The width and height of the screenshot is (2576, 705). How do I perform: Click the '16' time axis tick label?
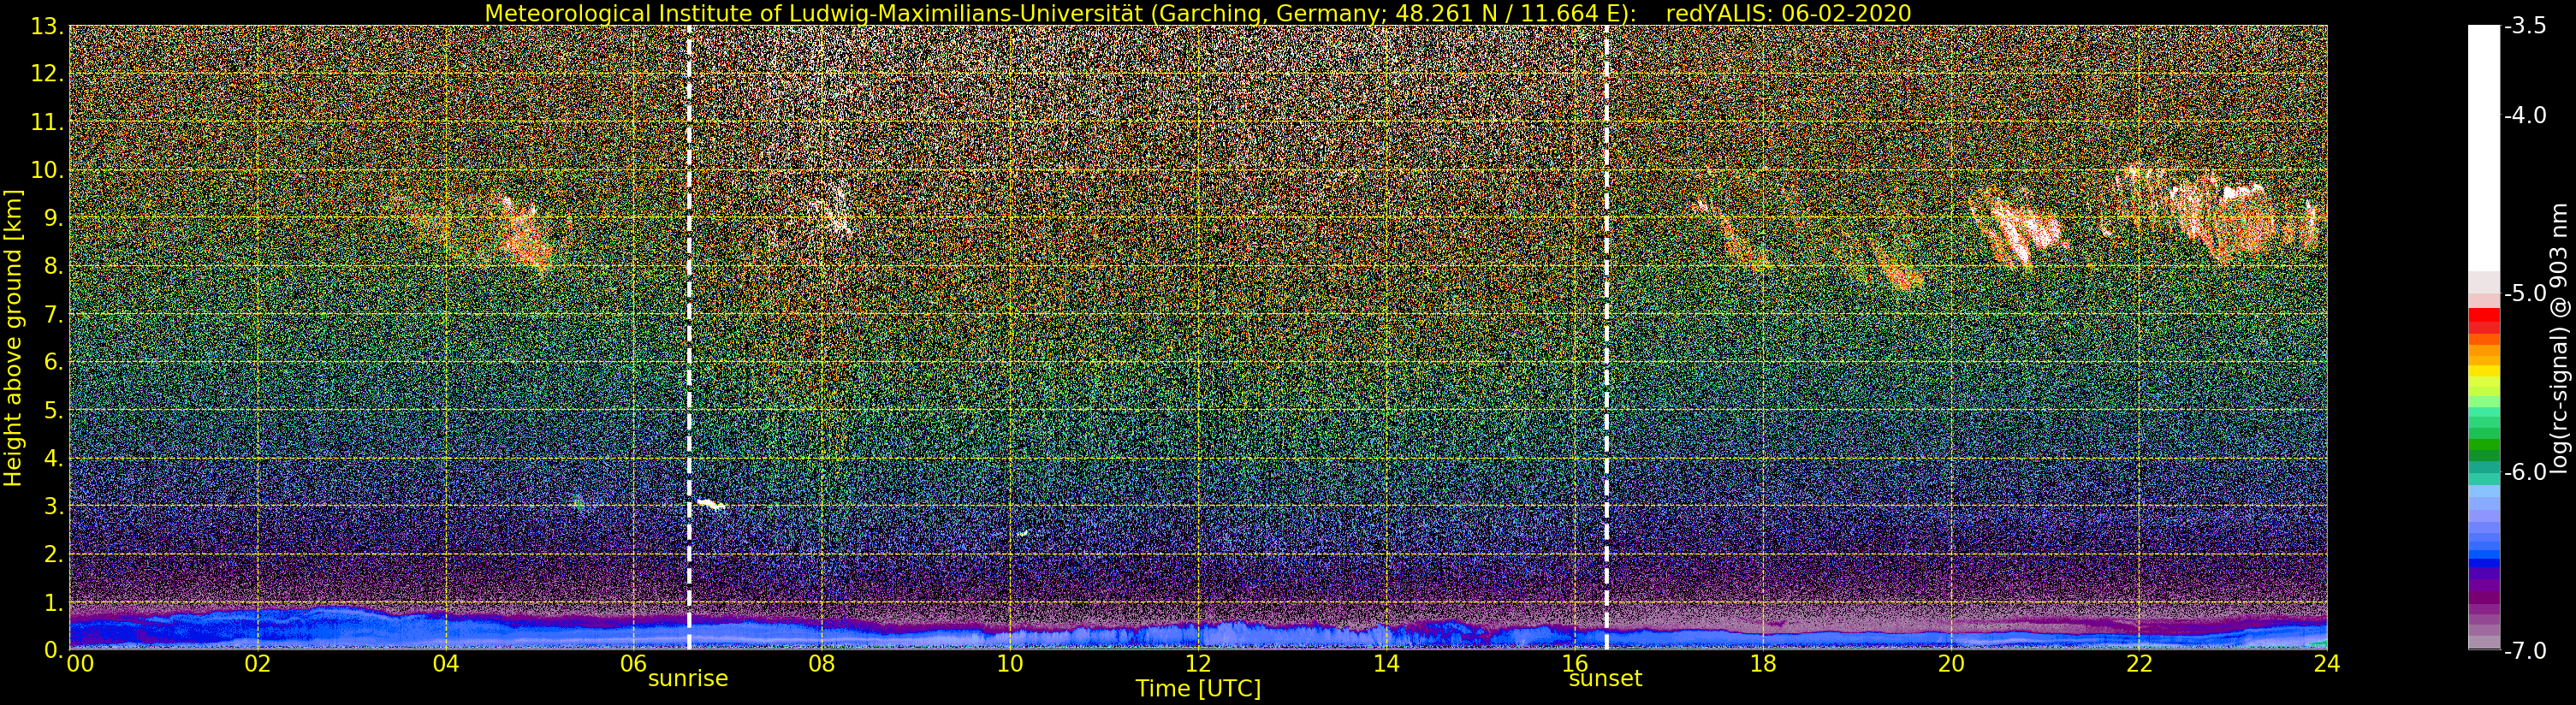pyautogui.click(x=1574, y=664)
